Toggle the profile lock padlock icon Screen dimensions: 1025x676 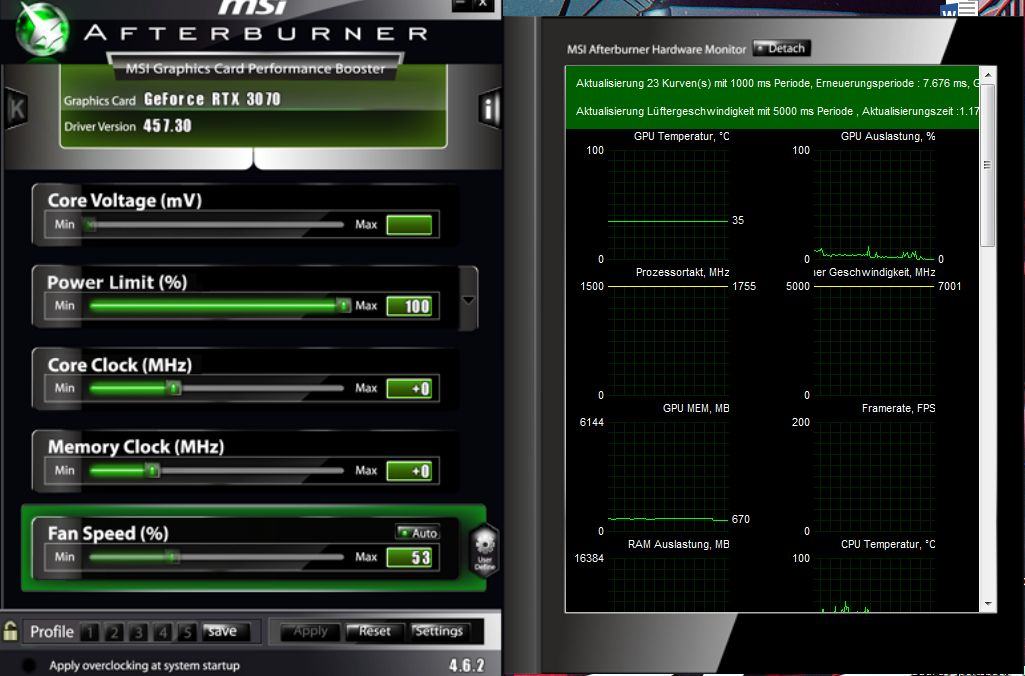tap(10, 631)
